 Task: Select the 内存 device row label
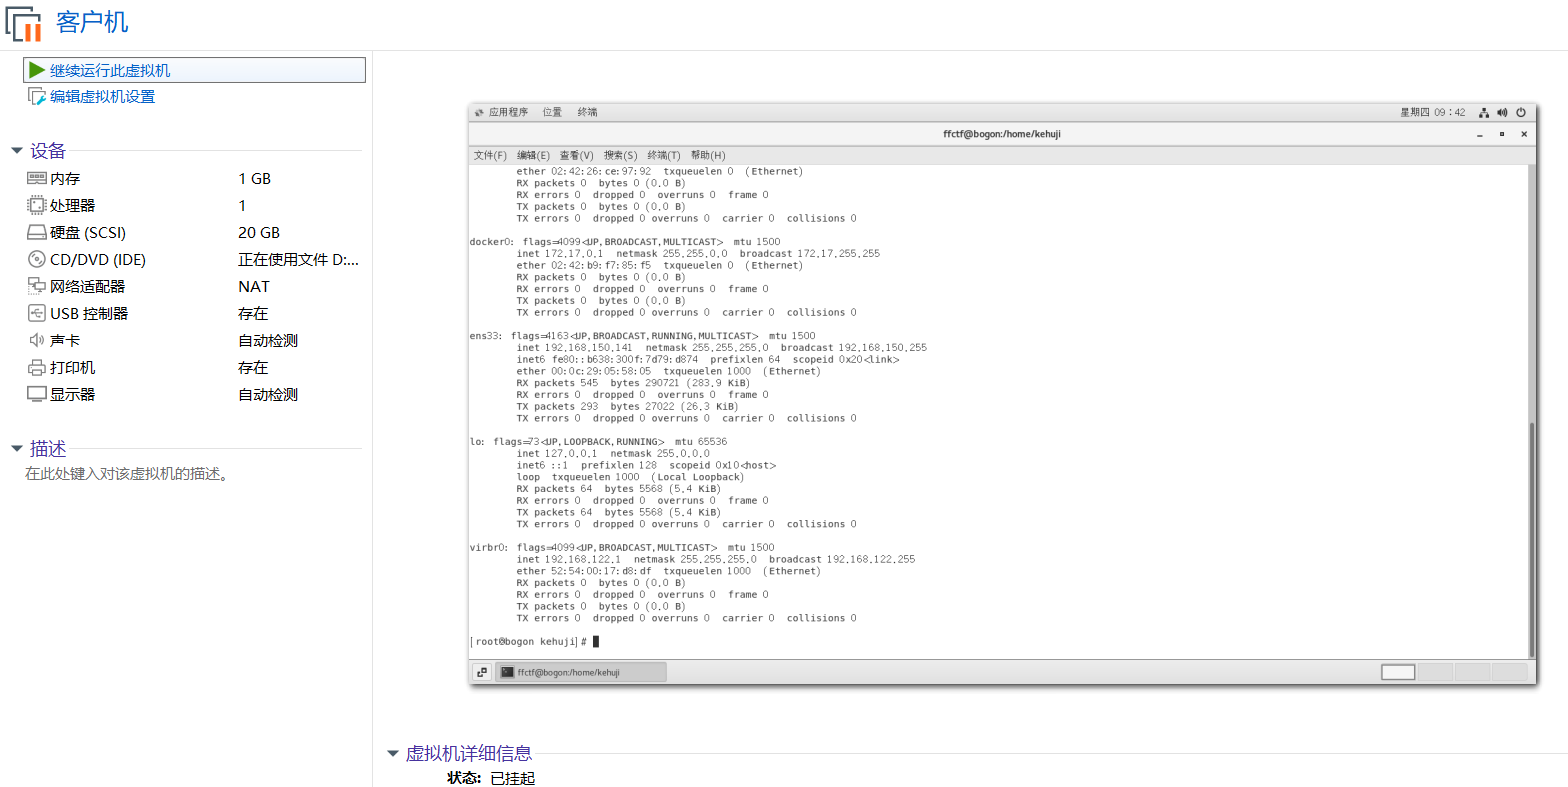tap(65, 178)
